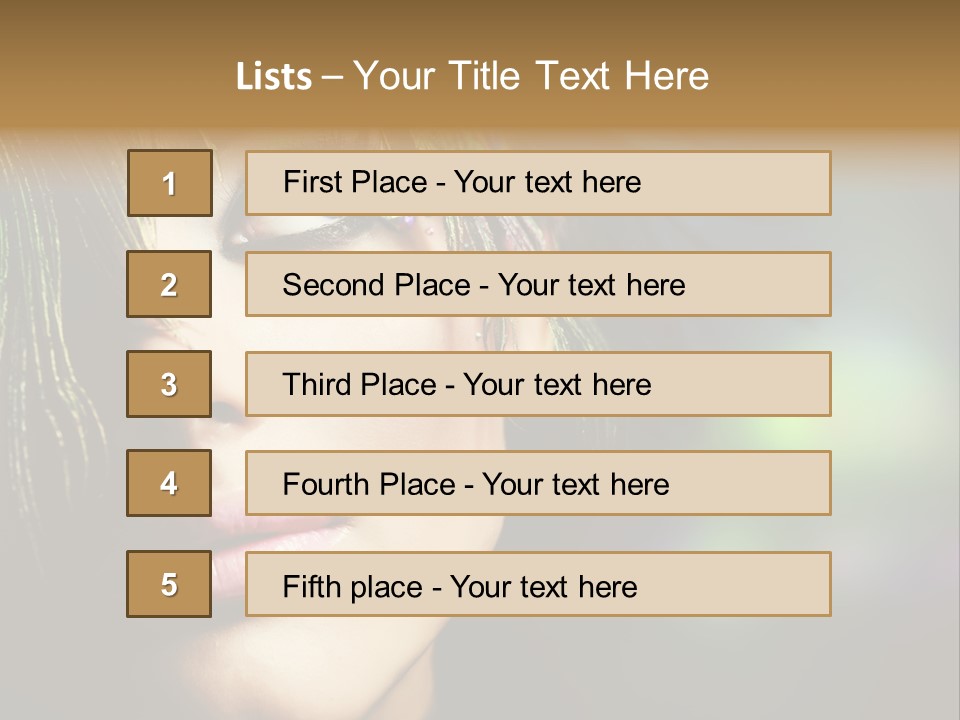Click the word First in the list

tap(309, 182)
